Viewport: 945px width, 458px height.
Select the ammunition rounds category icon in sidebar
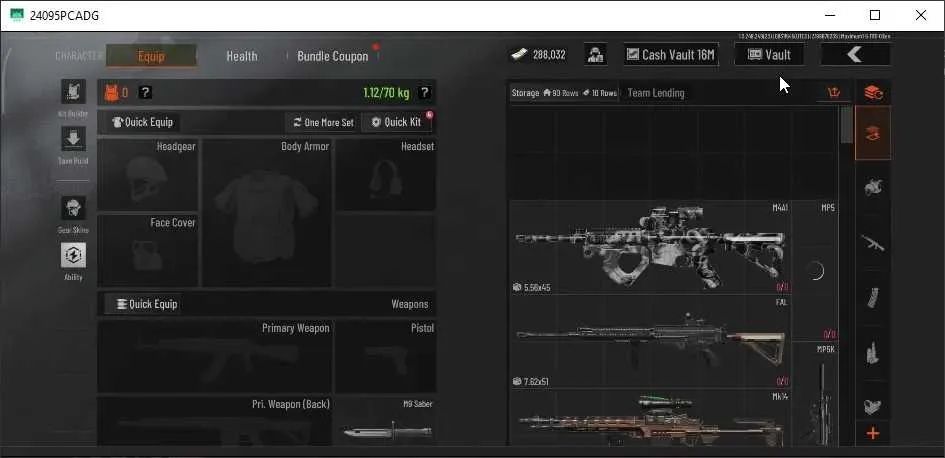click(873, 354)
